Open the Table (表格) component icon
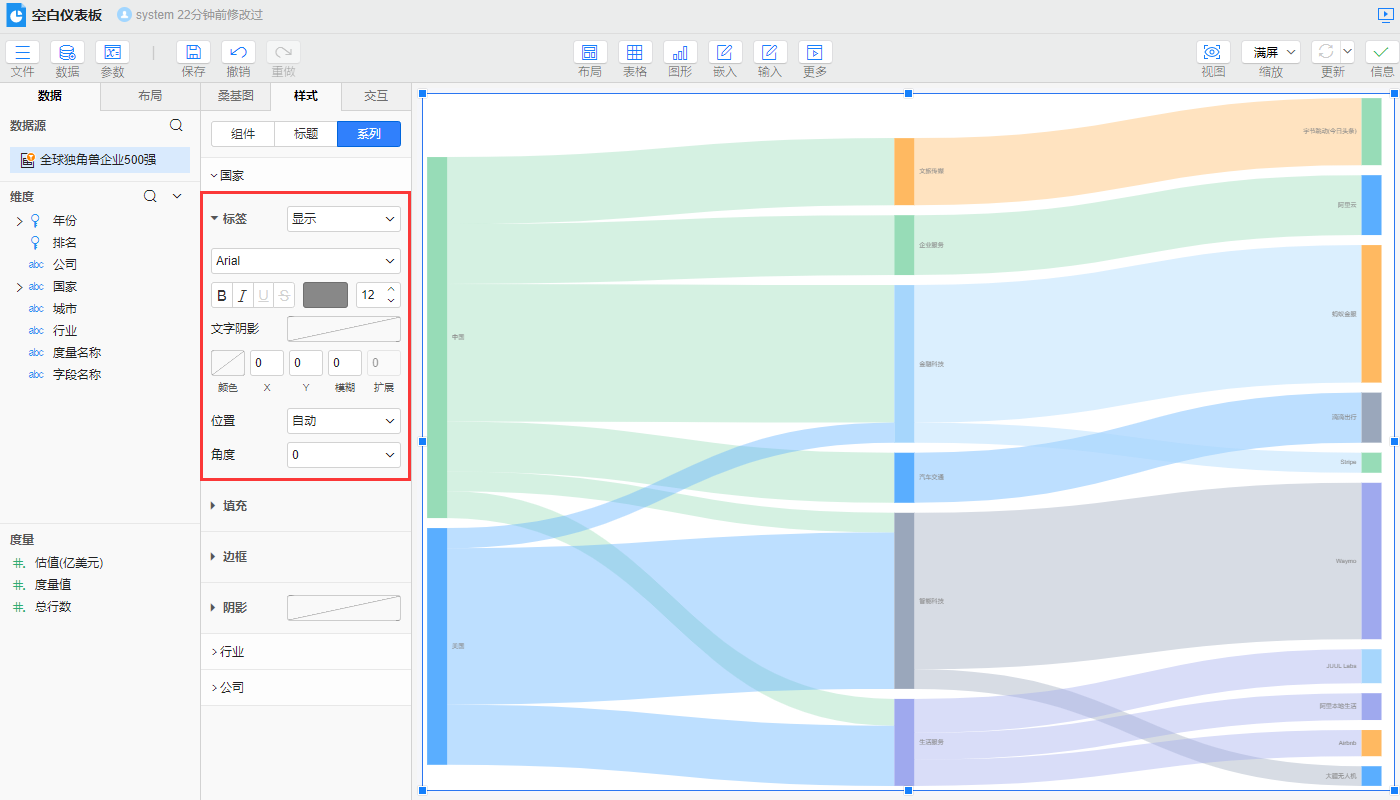The width and height of the screenshot is (1400, 800). point(635,53)
